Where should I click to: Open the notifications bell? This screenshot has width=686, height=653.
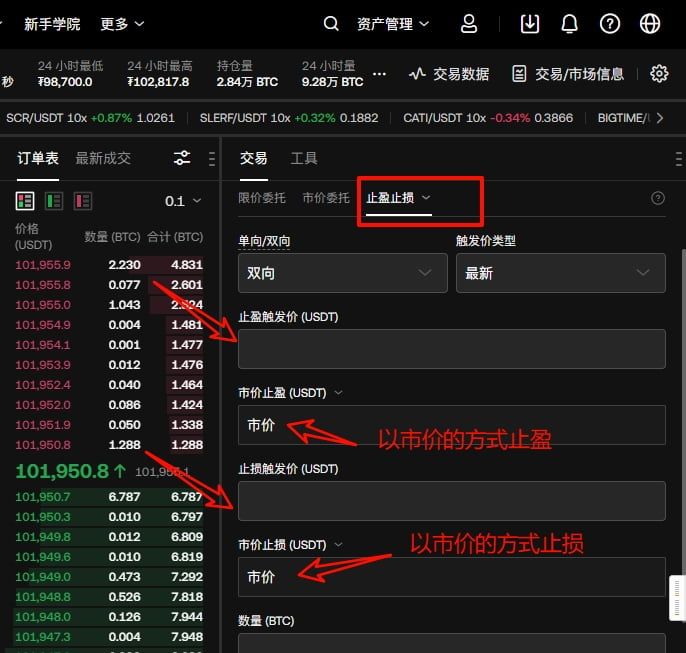pos(570,23)
